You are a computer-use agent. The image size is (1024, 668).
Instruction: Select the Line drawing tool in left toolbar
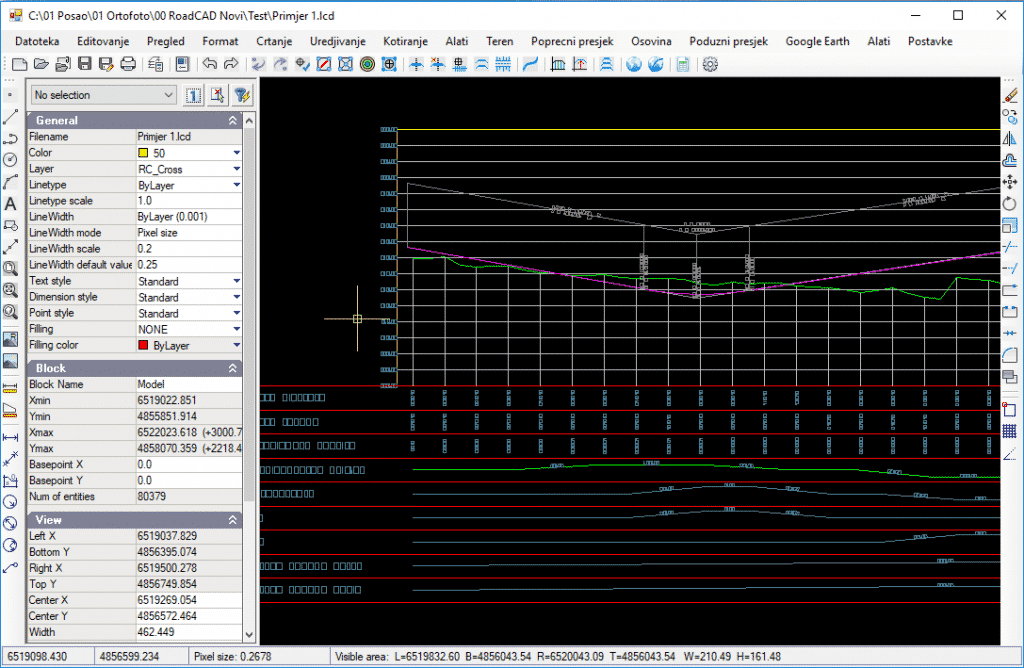(10, 117)
